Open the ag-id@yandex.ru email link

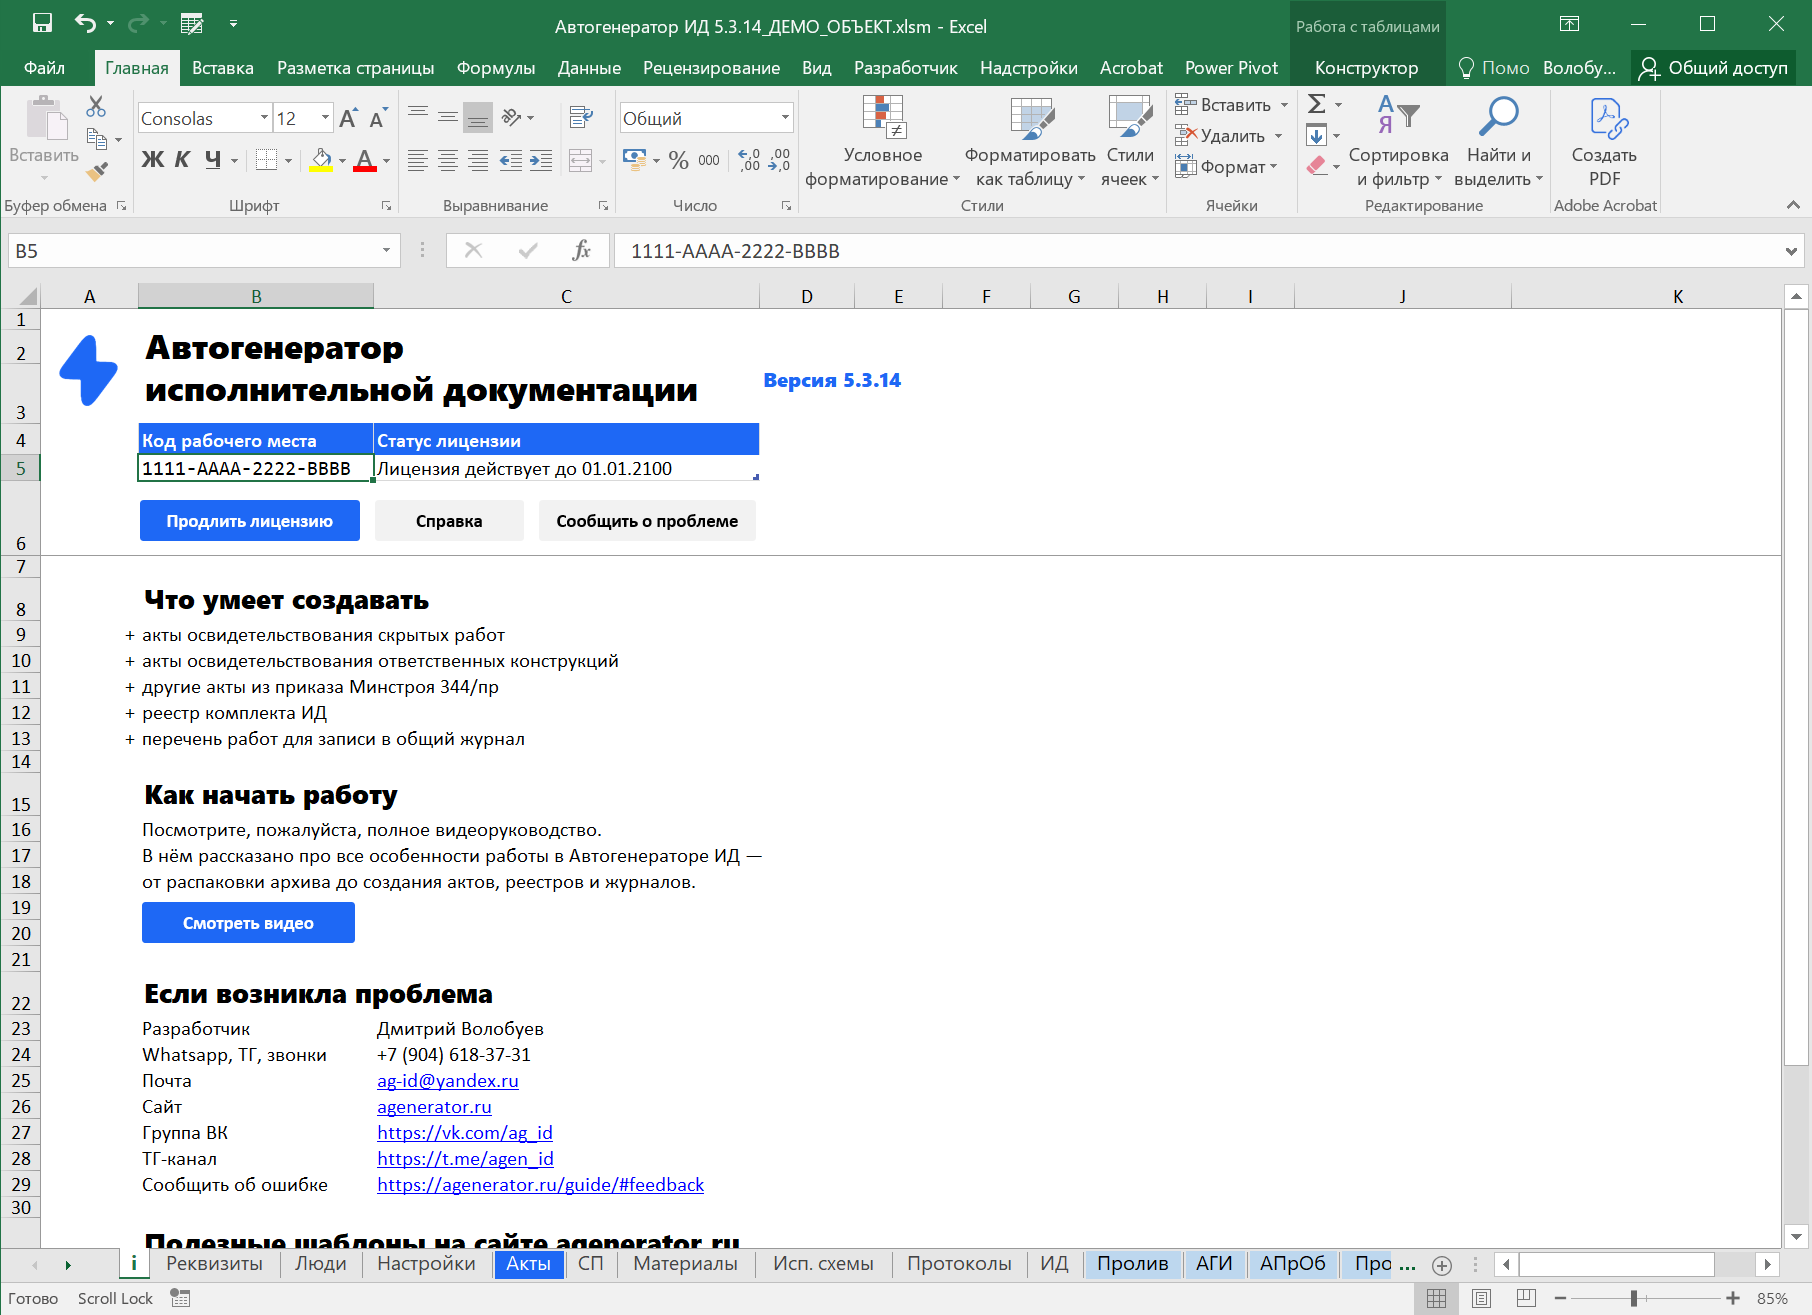pos(448,1081)
